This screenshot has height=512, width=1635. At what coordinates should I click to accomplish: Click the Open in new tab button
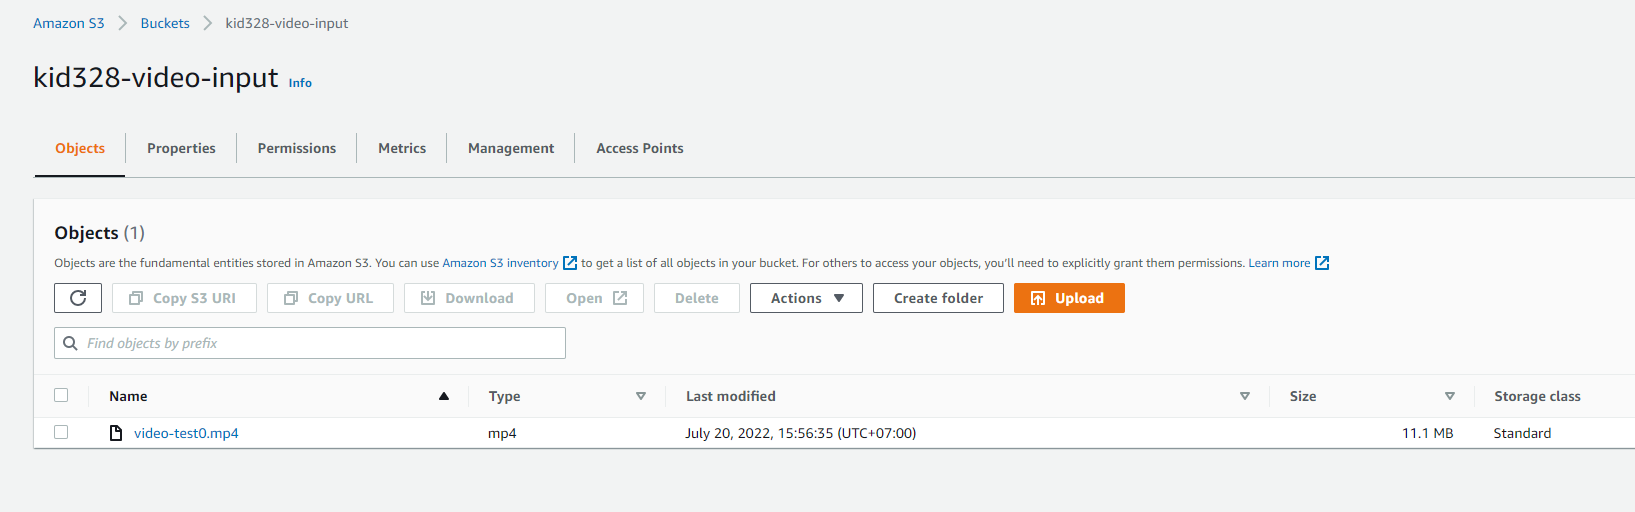click(x=595, y=298)
